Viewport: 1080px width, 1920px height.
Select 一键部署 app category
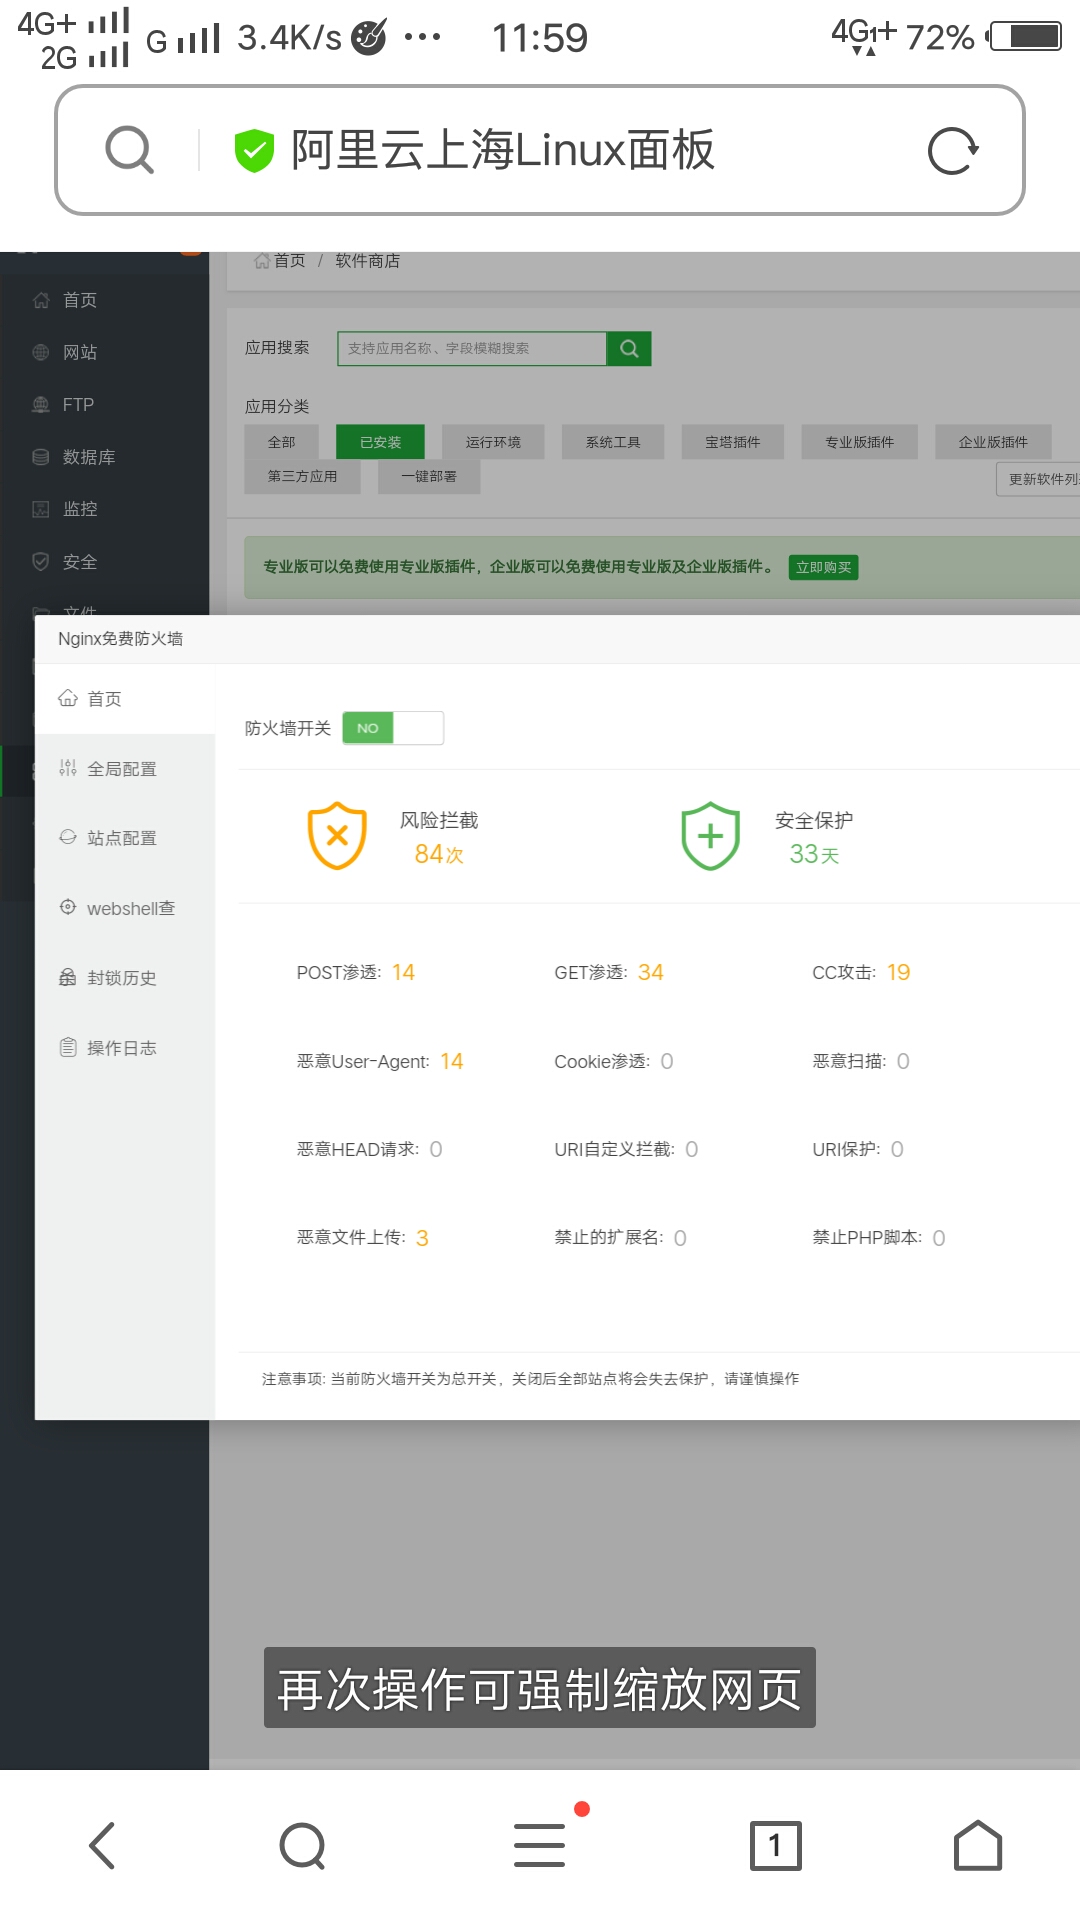(x=429, y=477)
